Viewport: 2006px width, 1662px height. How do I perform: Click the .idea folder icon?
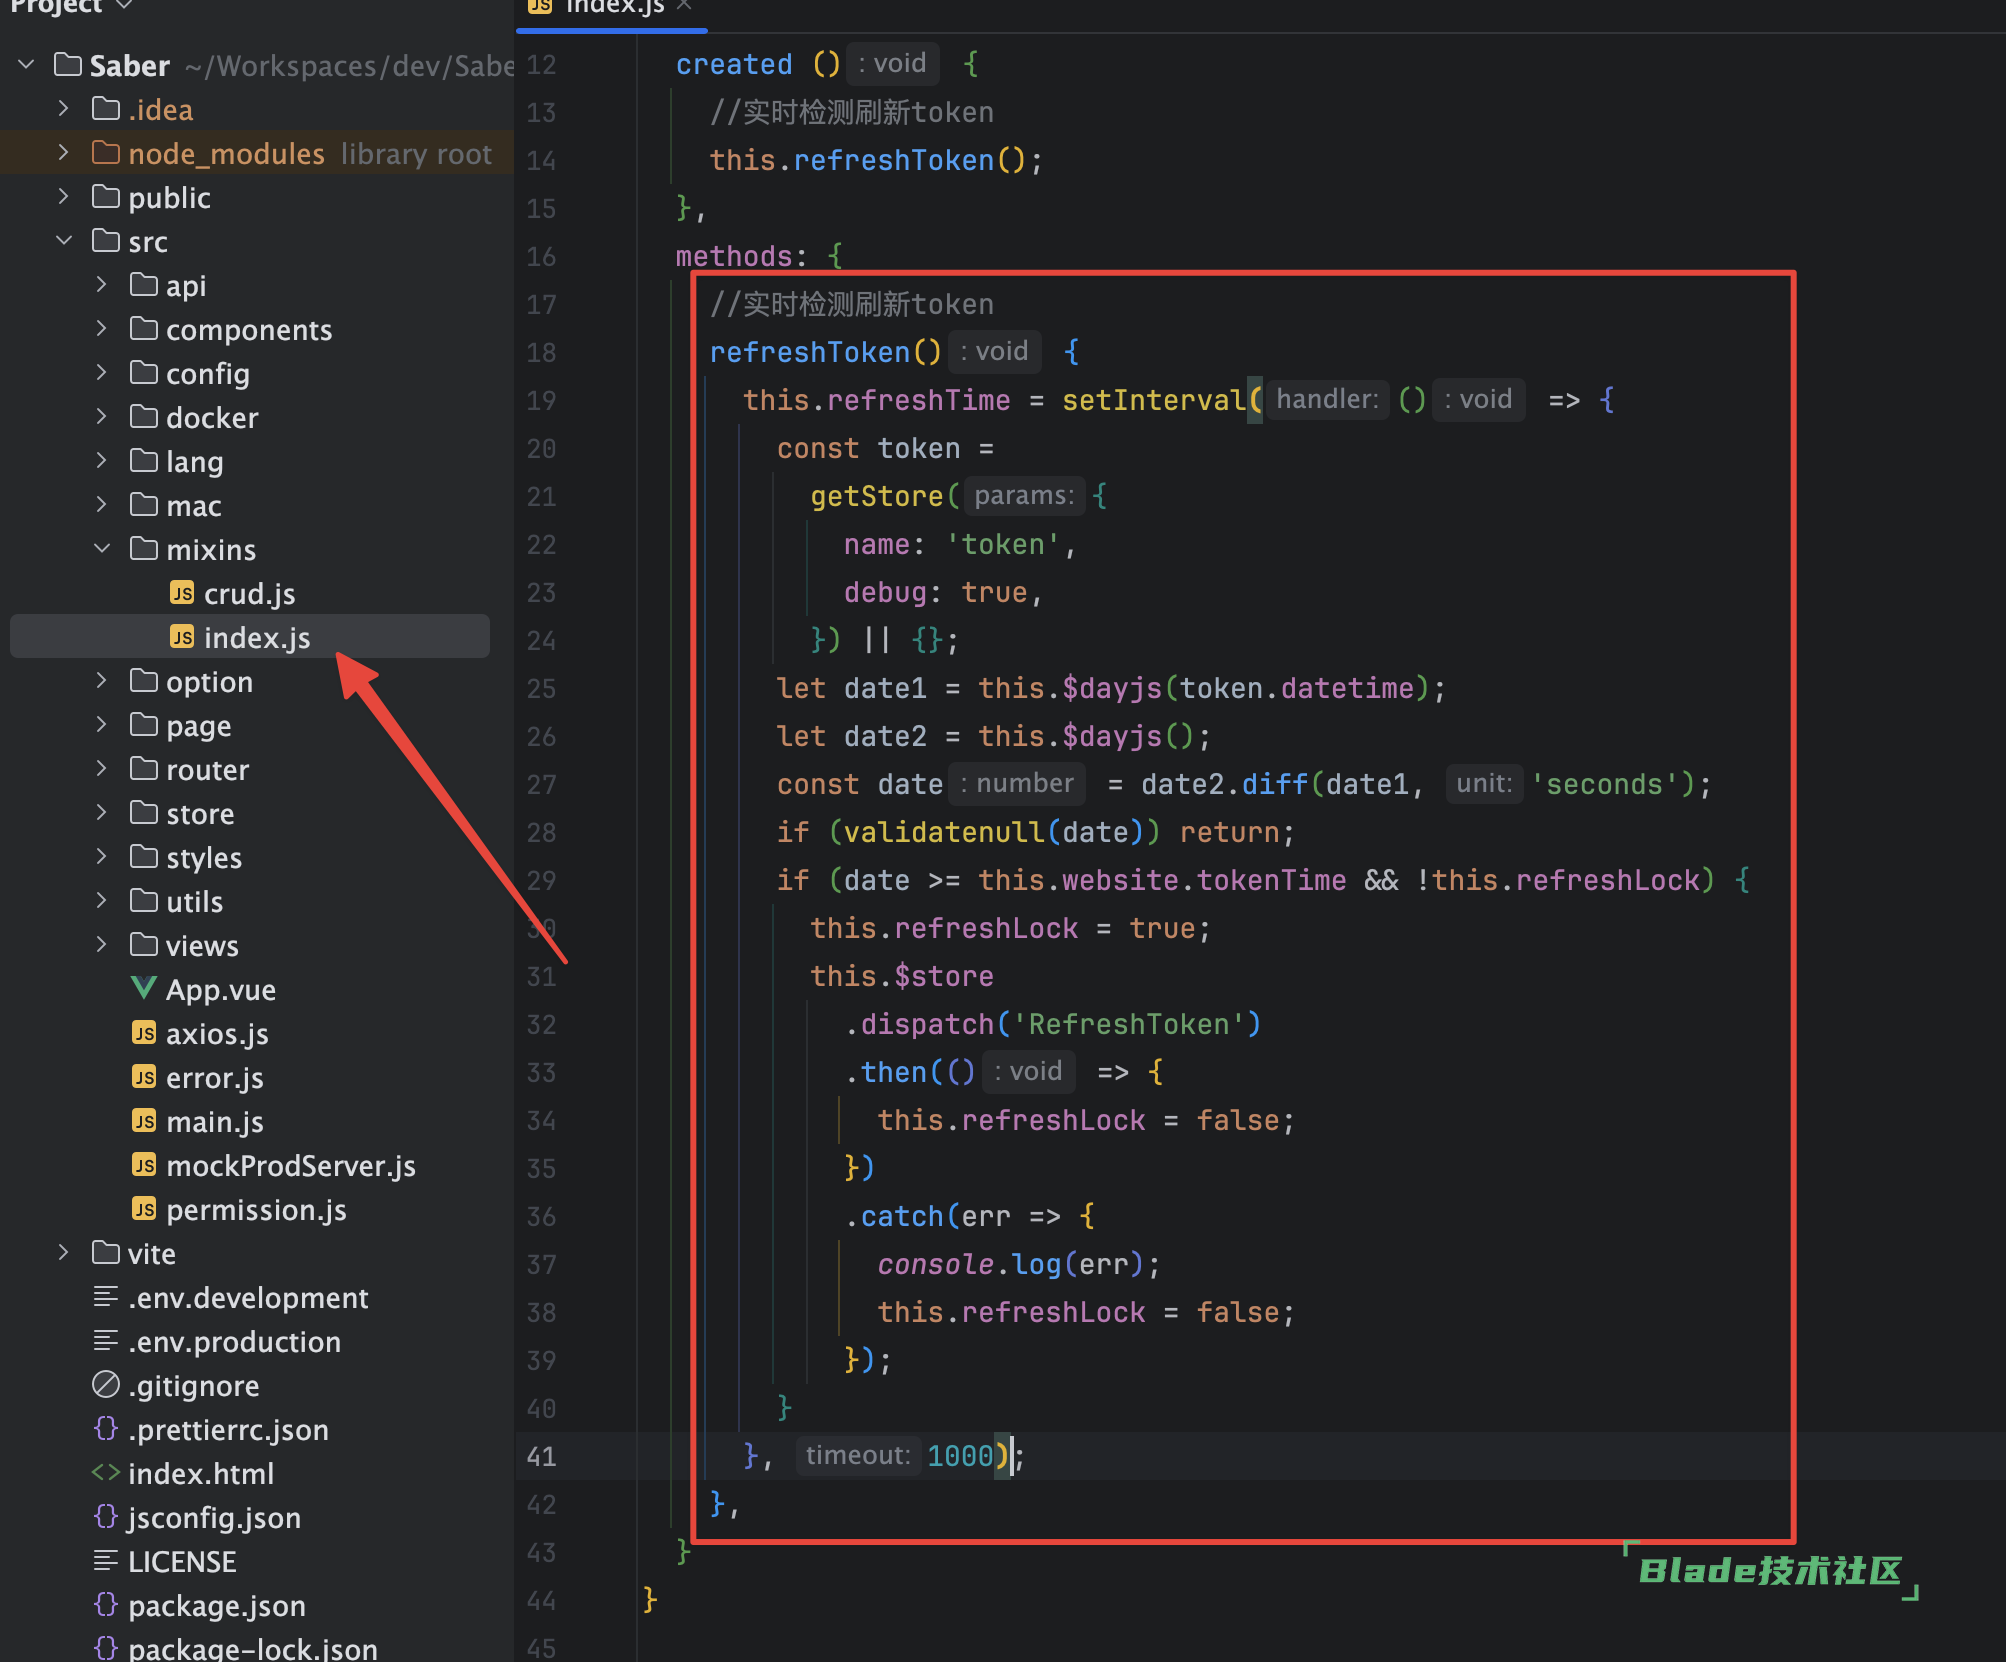click(x=106, y=108)
